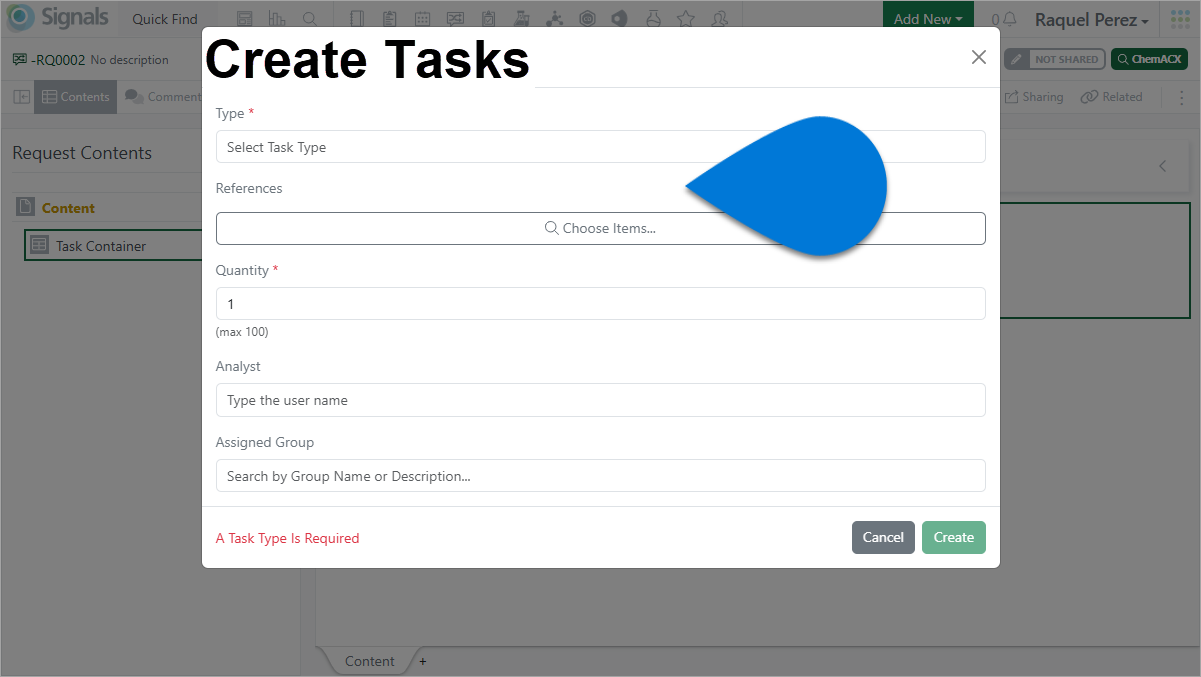Click the molecule structure icon in top toolbar
Screen dimensions: 1201x677
(x=555, y=19)
